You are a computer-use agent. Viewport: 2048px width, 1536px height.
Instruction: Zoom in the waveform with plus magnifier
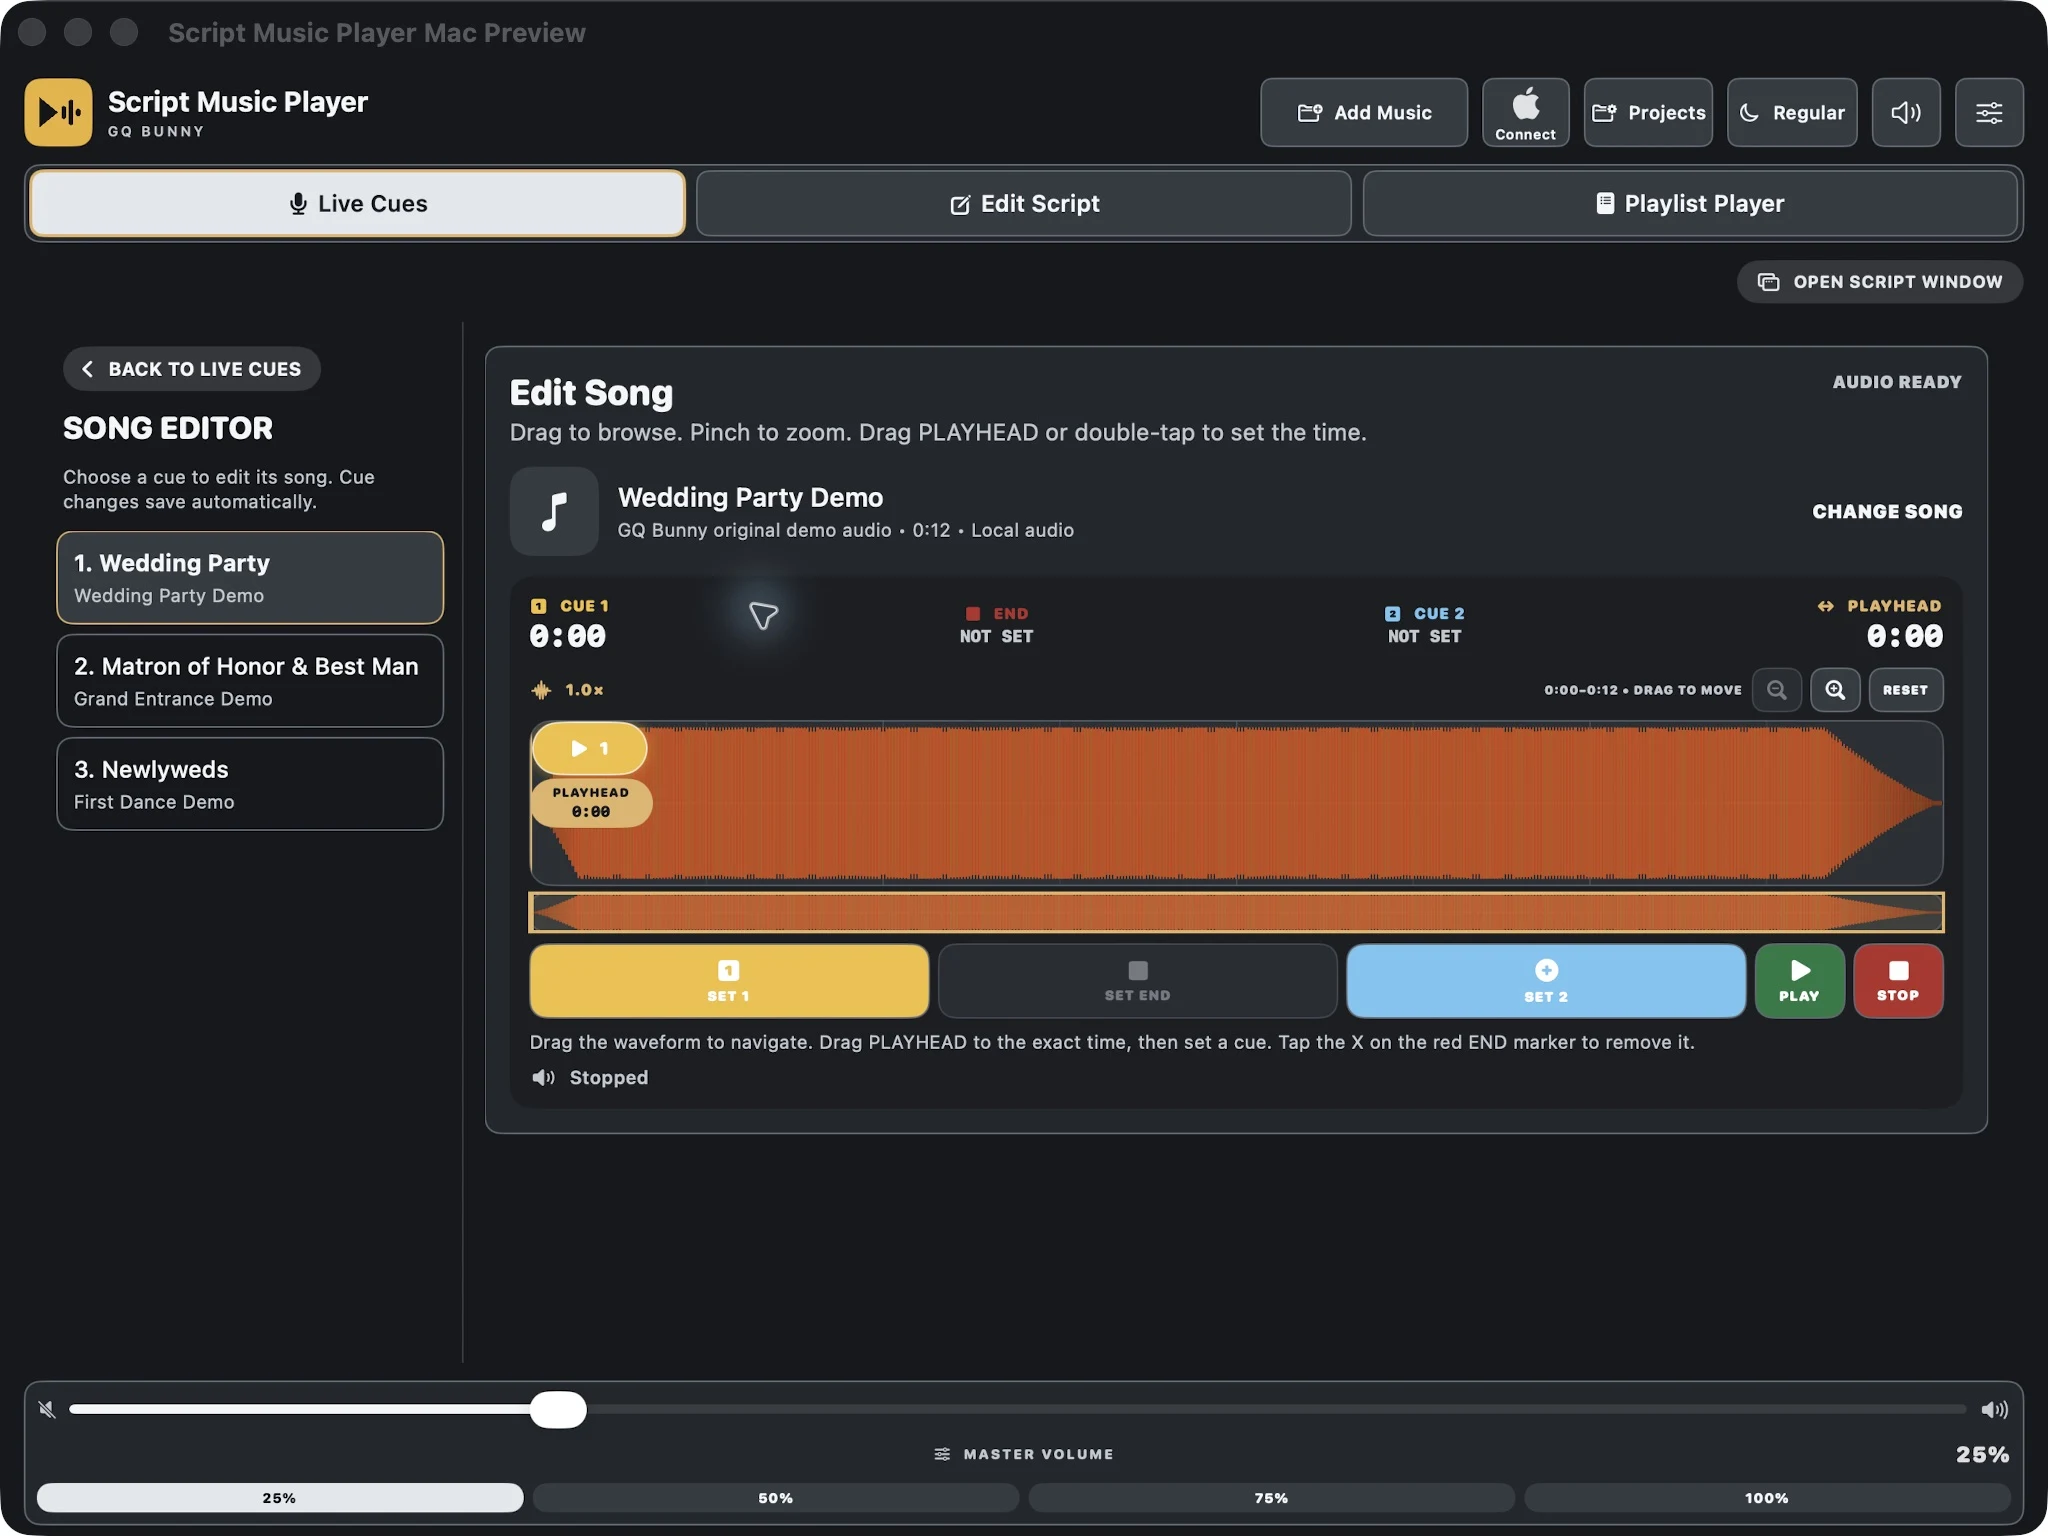coord(1835,690)
